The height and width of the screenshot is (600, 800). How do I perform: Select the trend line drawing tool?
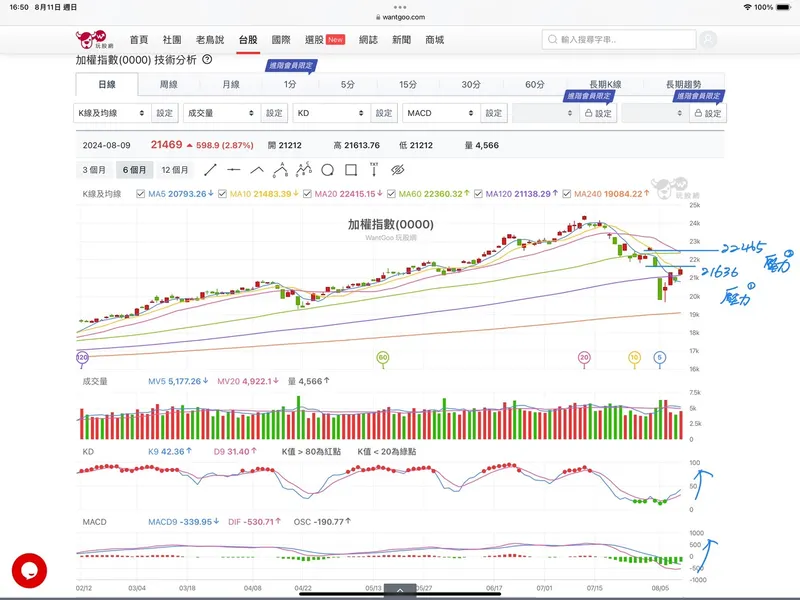click(x=210, y=170)
